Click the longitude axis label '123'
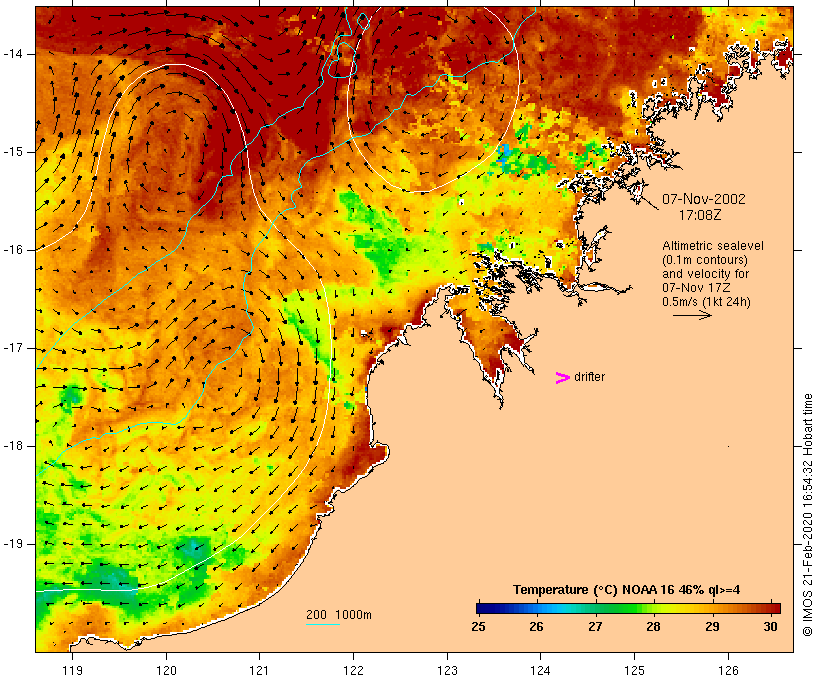The image size is (820, 680). (447, 670)
